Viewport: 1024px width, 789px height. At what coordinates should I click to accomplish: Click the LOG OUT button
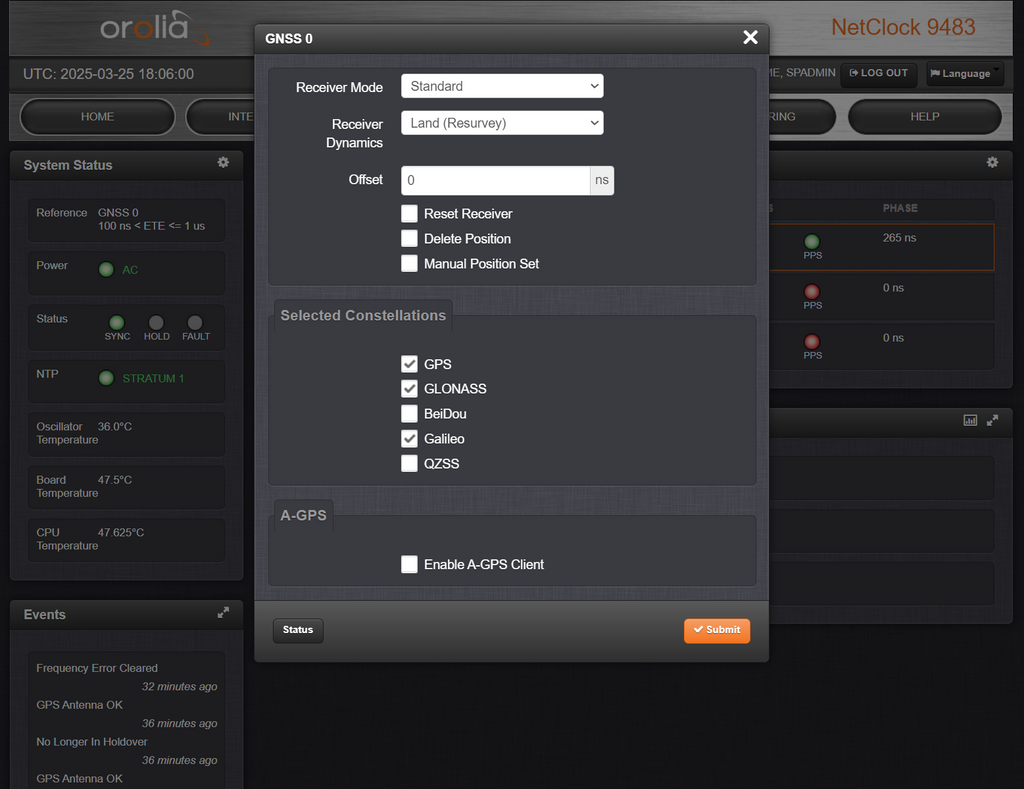pyautogui.click(x=878, y=73)
